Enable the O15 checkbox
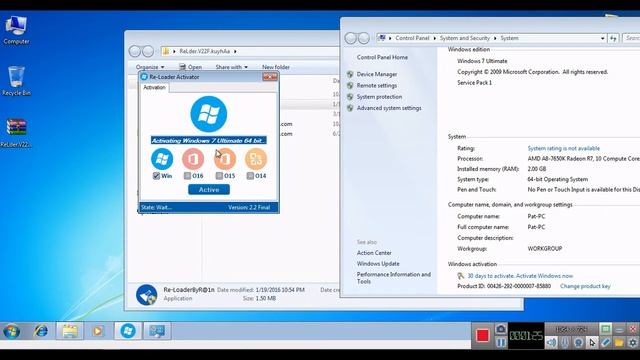The width and height of the screenshot is (640, 360). pos(219,176)
